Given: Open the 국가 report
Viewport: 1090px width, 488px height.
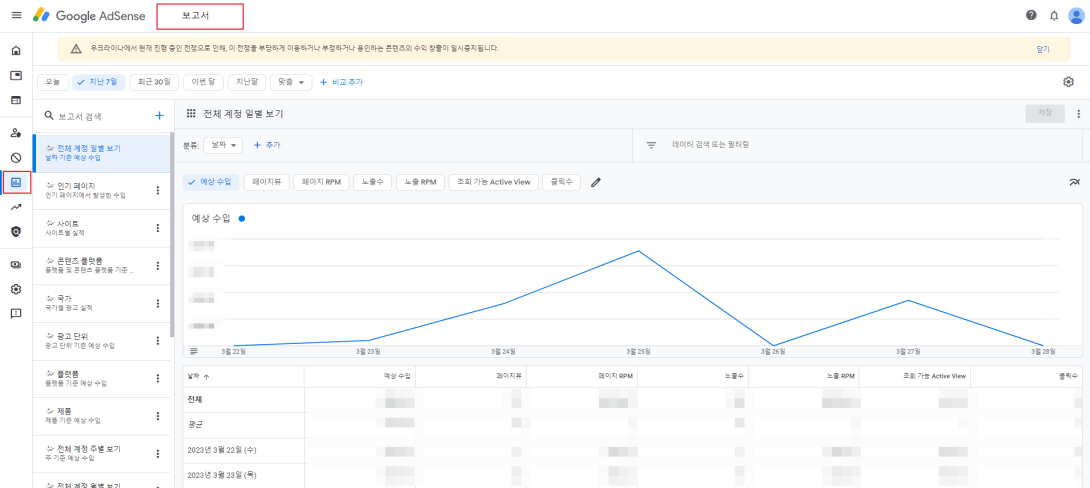Looking at the screenshot, I should point(101,303).
